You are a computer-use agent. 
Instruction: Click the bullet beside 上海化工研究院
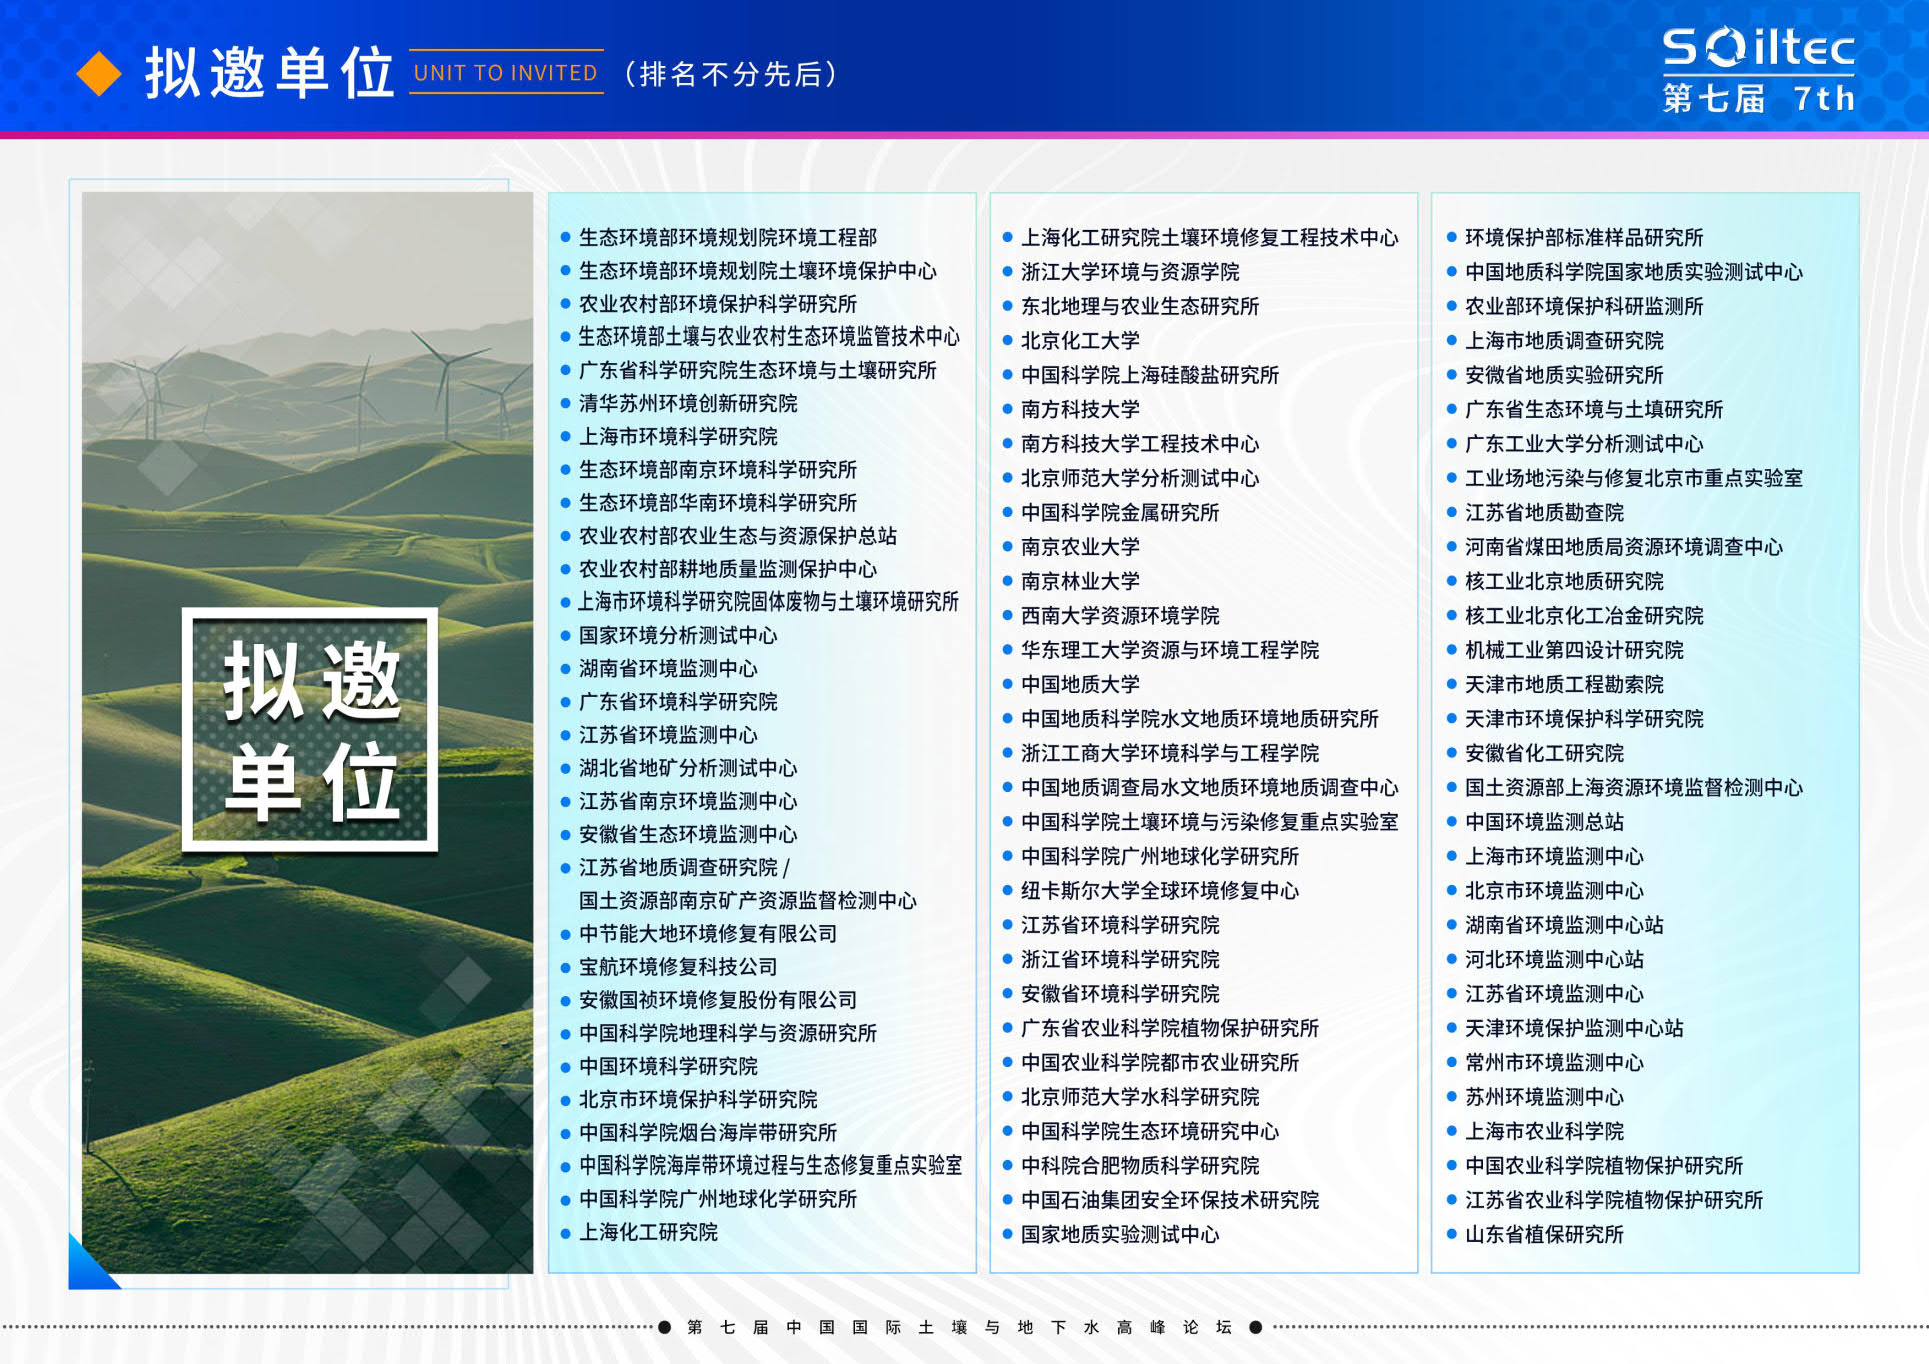pyautogui.click(x=565, y=1232)
